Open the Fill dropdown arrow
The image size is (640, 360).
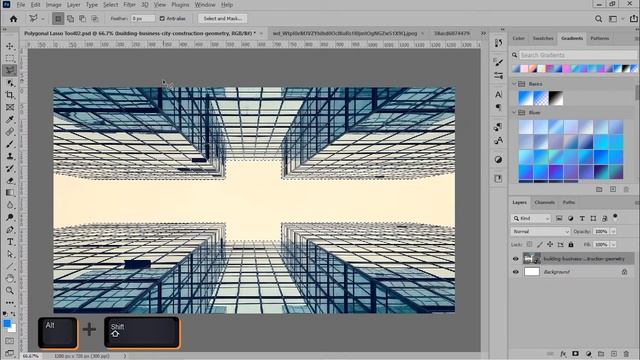pyautogui.click(x=613, y=244)
